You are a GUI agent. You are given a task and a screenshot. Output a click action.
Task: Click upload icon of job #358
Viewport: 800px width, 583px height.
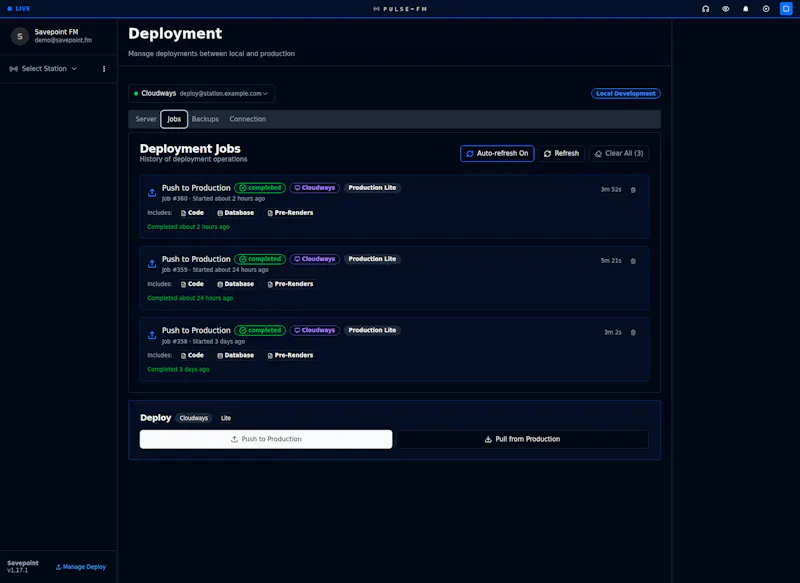(x=152, y=336)
